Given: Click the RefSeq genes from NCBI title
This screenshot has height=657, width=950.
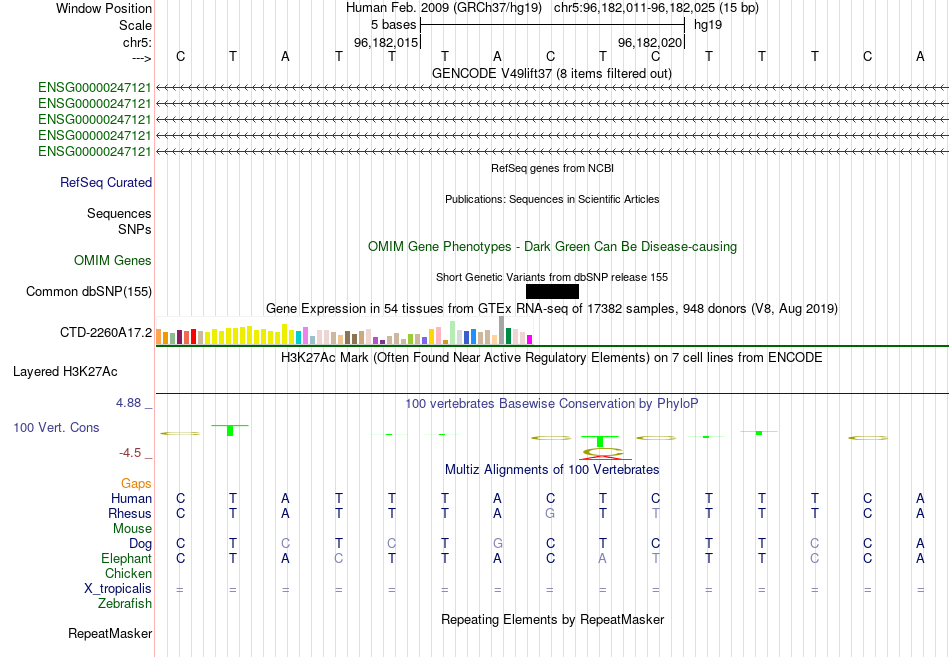Looking at the screenshot, I should coord(553,168).
